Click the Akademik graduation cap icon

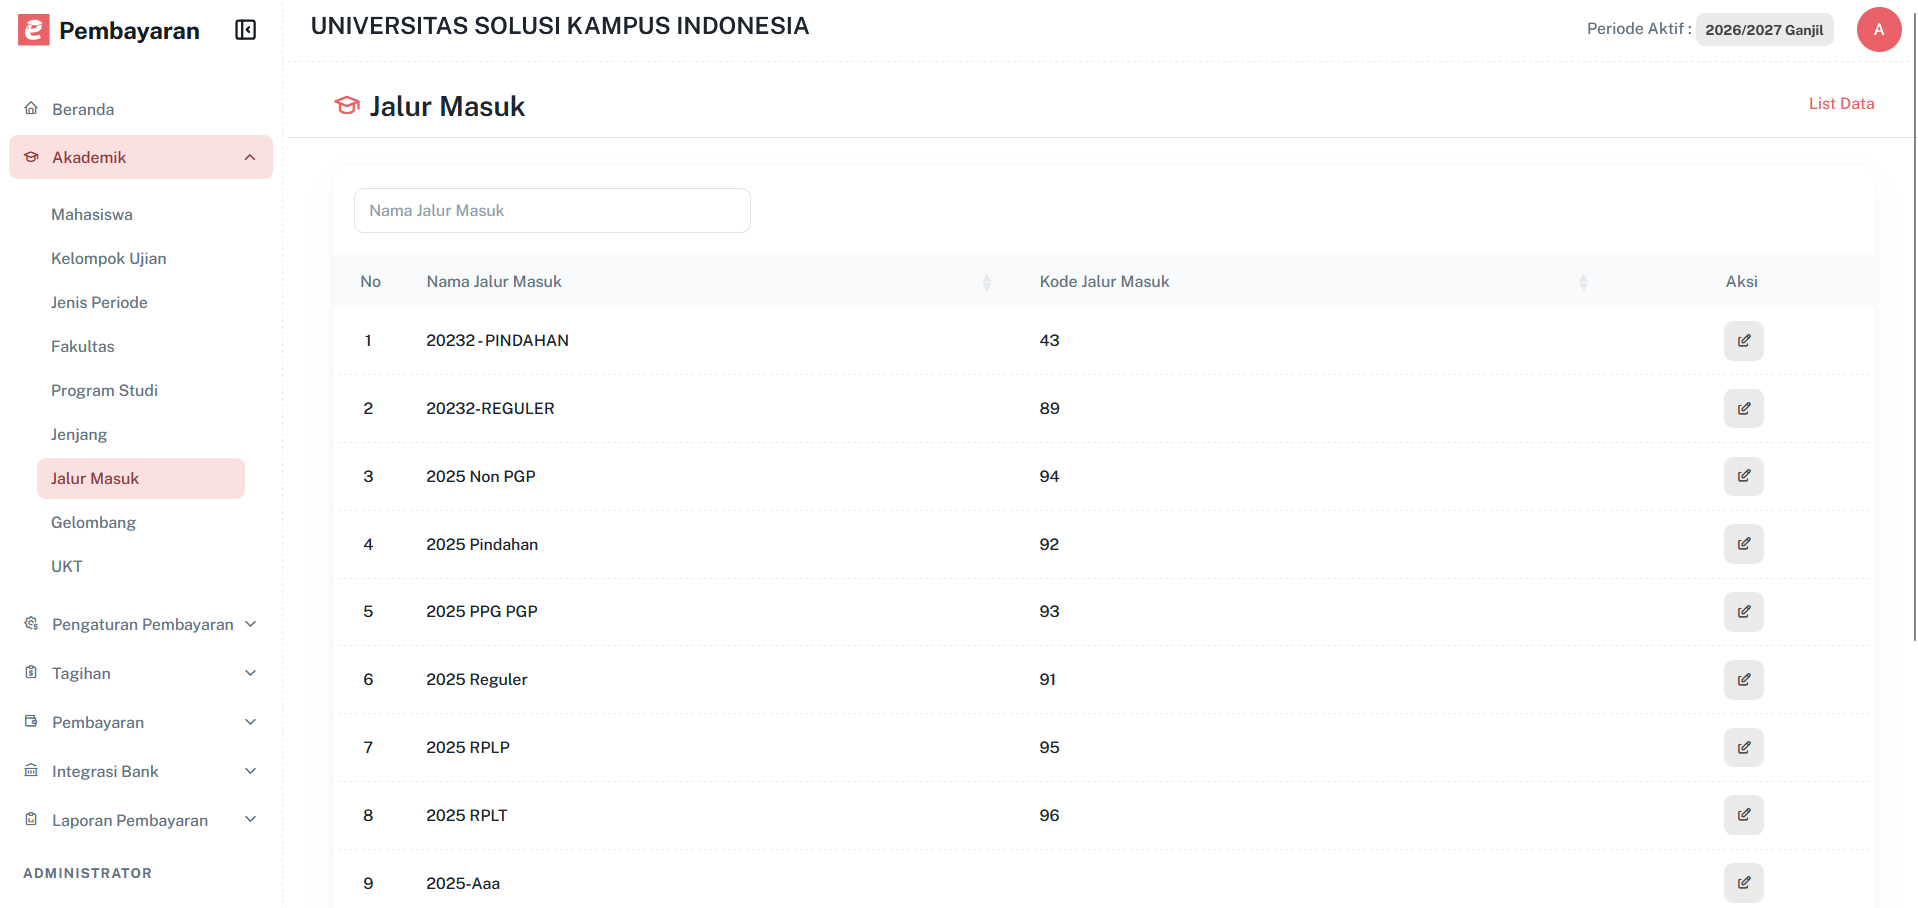[x=31, y=157]
